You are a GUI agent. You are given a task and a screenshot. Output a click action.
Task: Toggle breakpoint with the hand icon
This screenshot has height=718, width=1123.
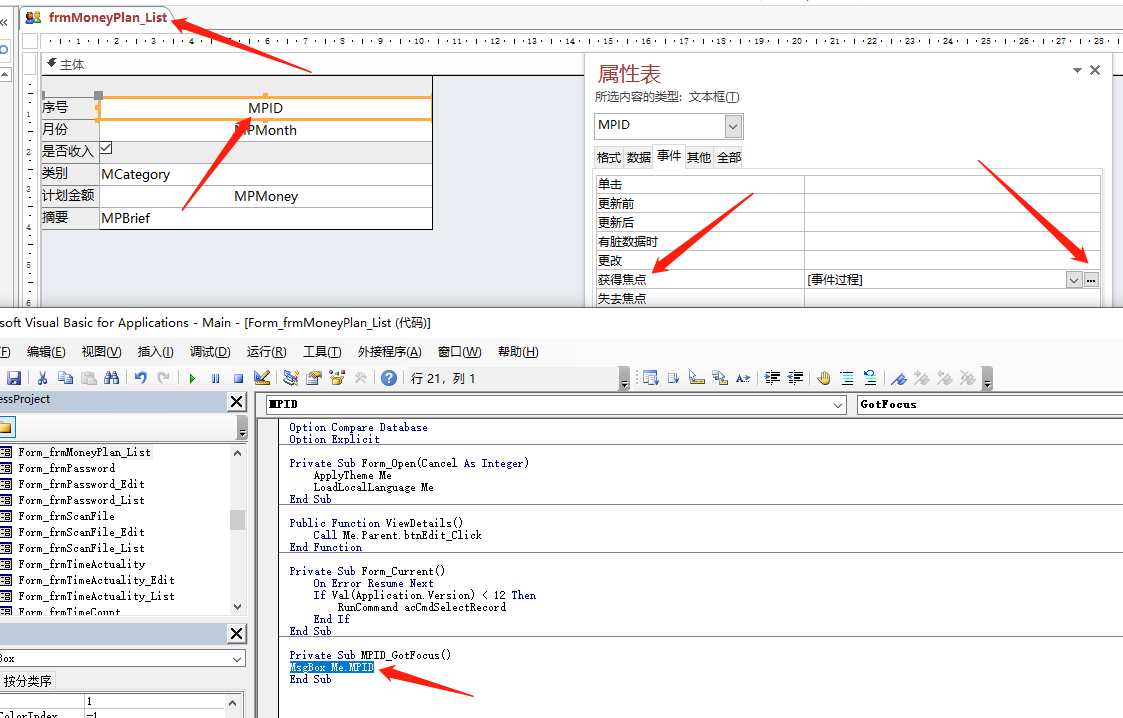pos(824,378)
